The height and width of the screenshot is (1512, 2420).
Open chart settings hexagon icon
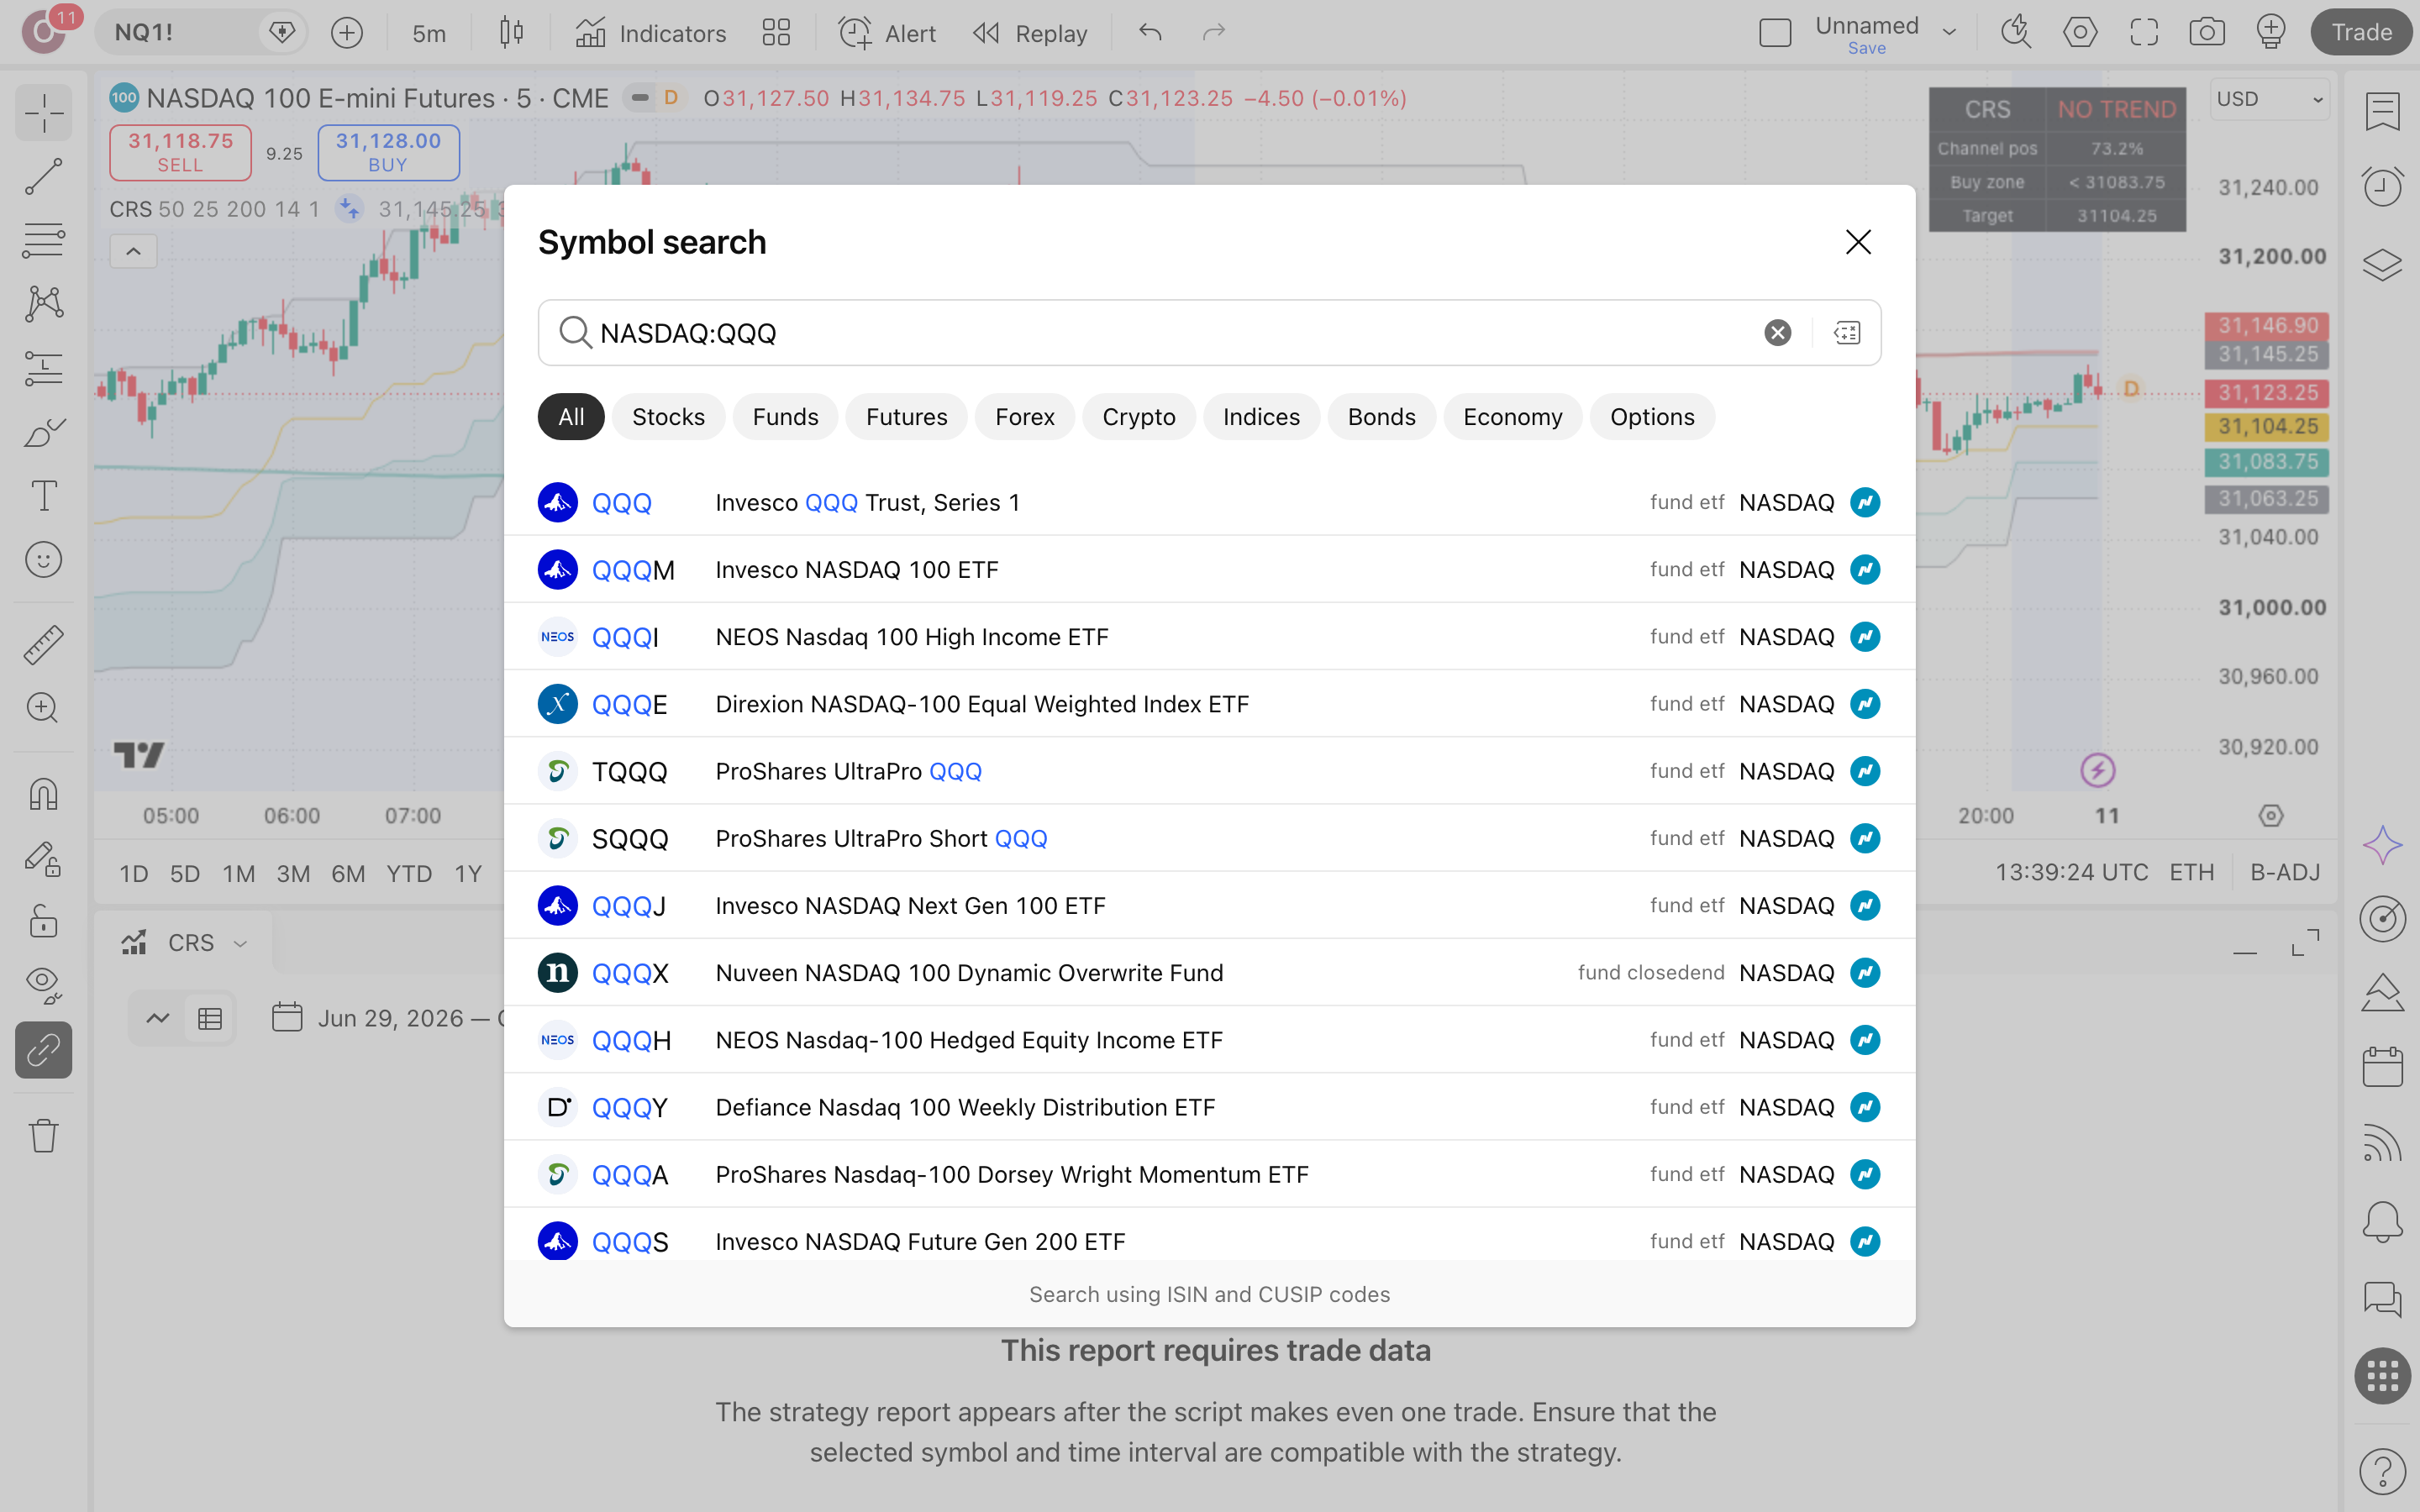(2080, 33)
